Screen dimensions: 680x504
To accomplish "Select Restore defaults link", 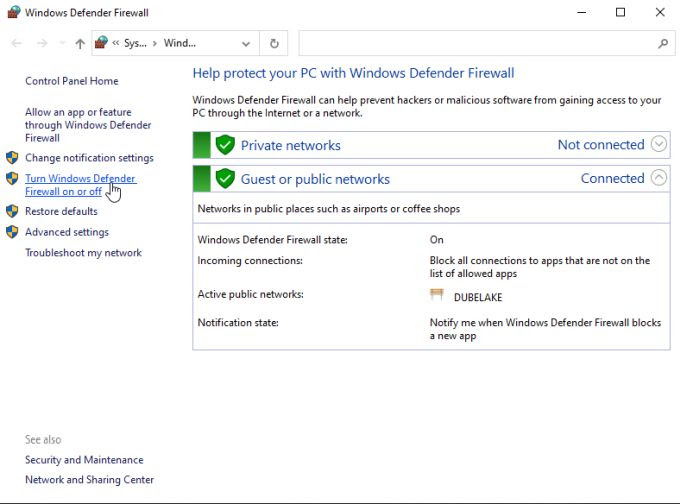I will (x=61, y=211).
